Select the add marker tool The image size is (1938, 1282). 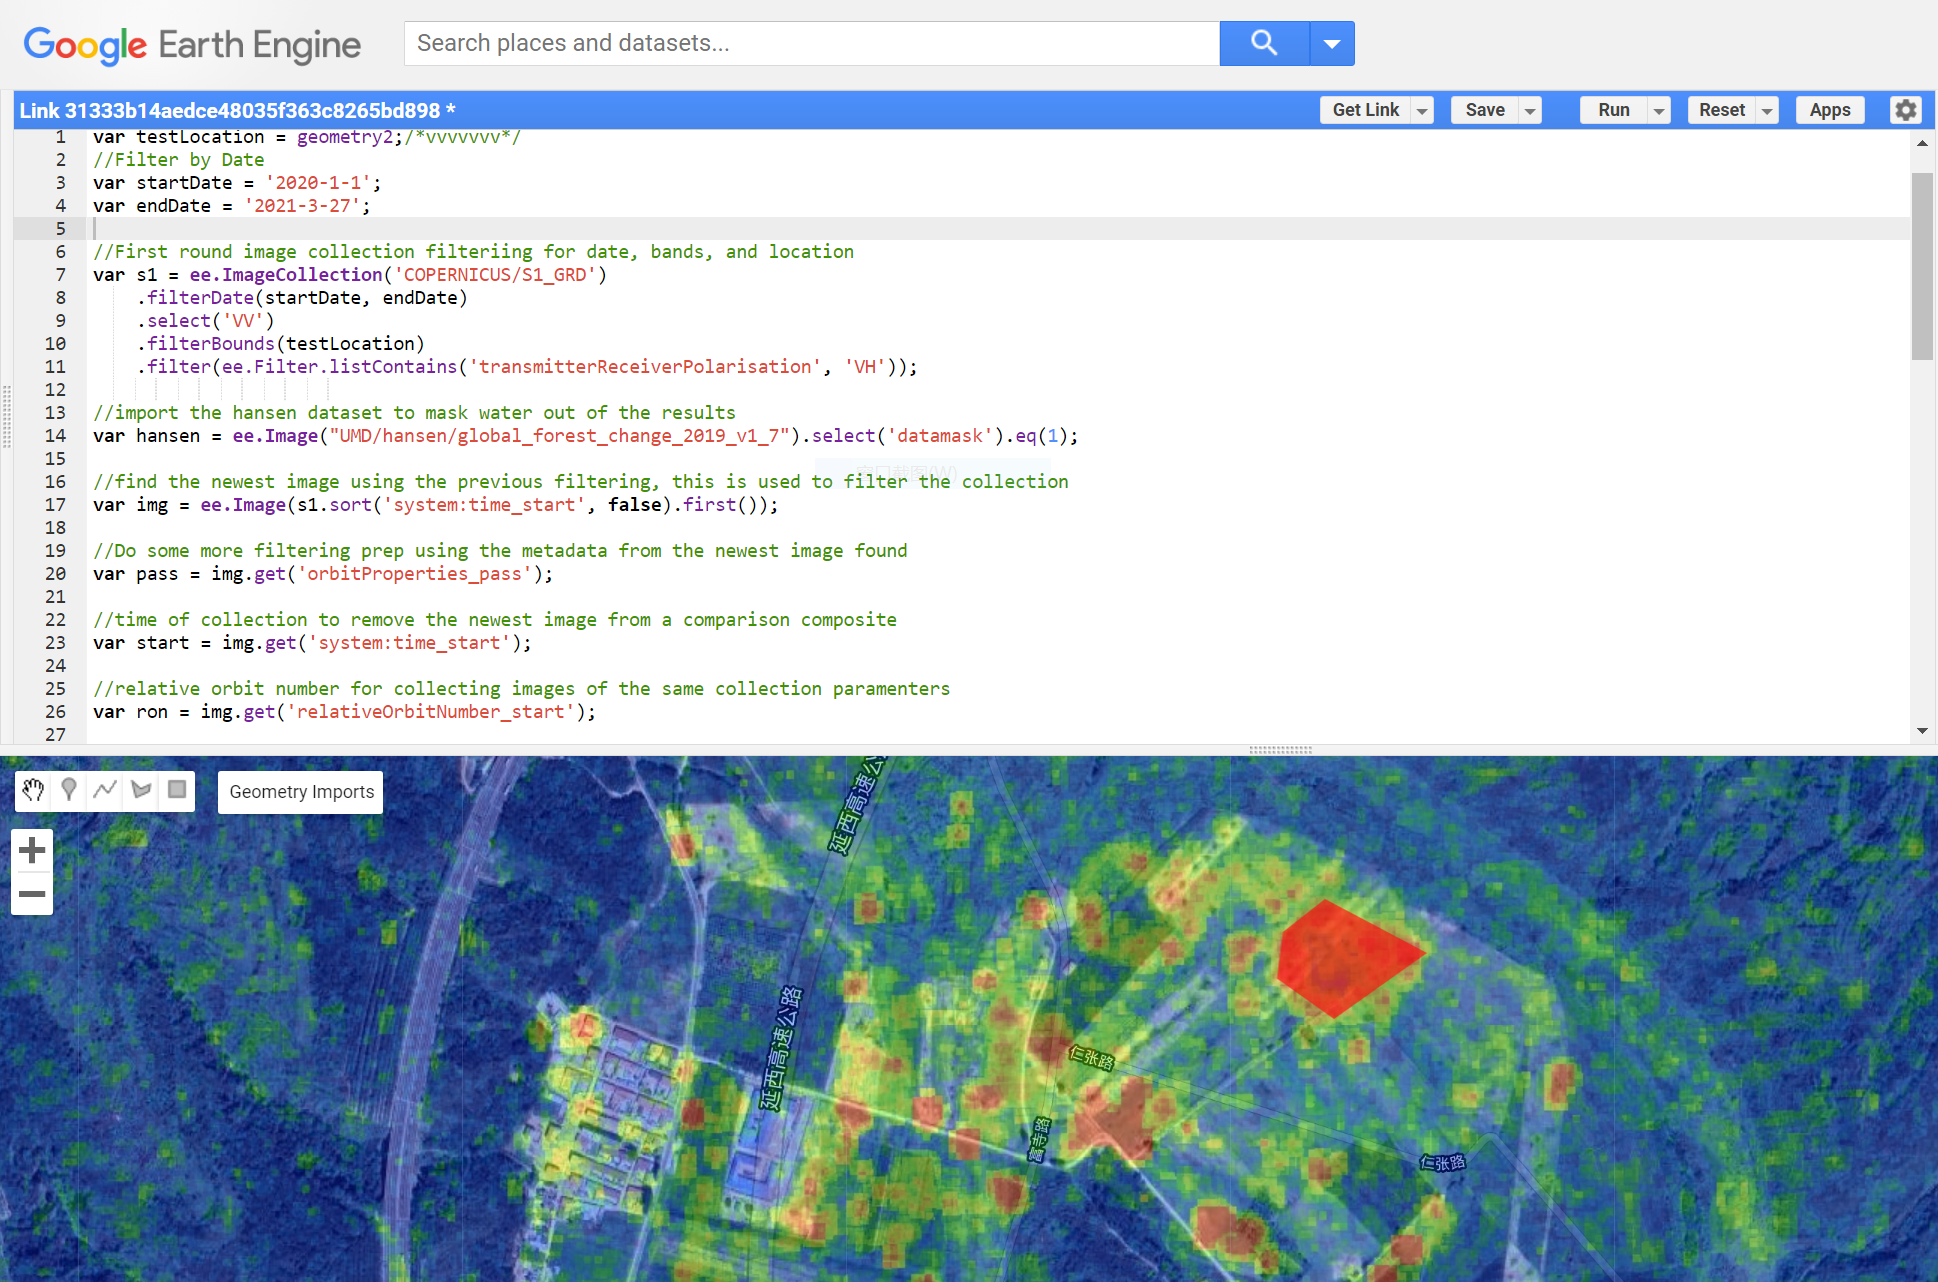pos(69,790)
